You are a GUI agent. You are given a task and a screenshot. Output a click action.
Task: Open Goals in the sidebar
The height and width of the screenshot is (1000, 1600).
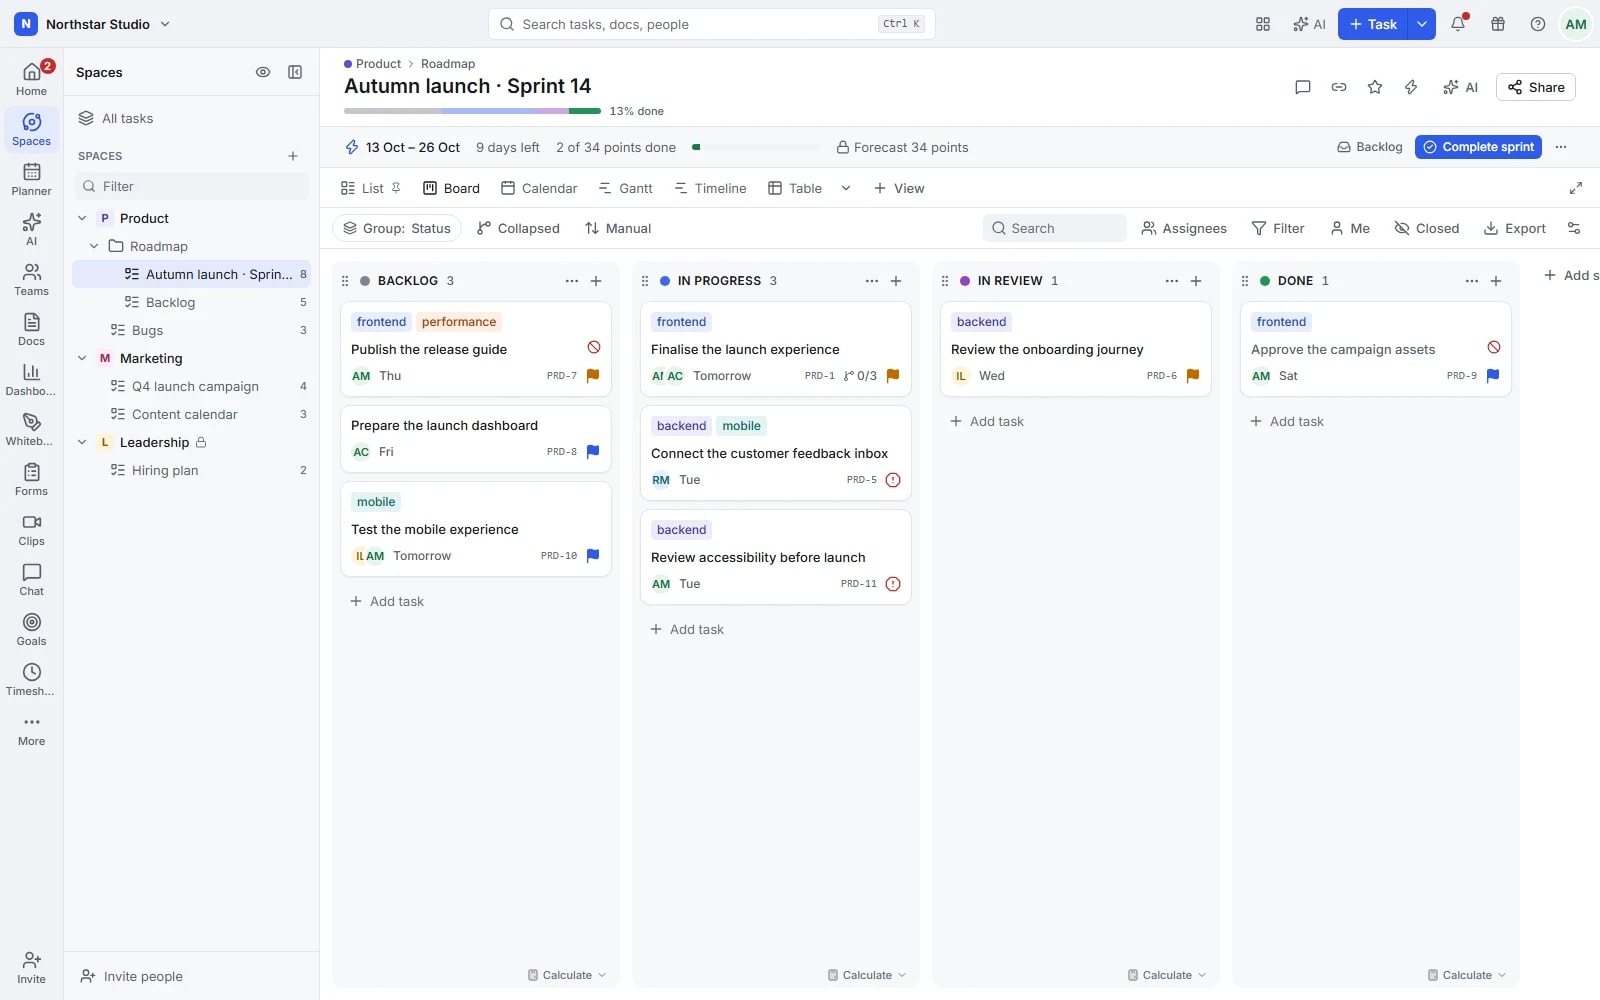(31, 629)
